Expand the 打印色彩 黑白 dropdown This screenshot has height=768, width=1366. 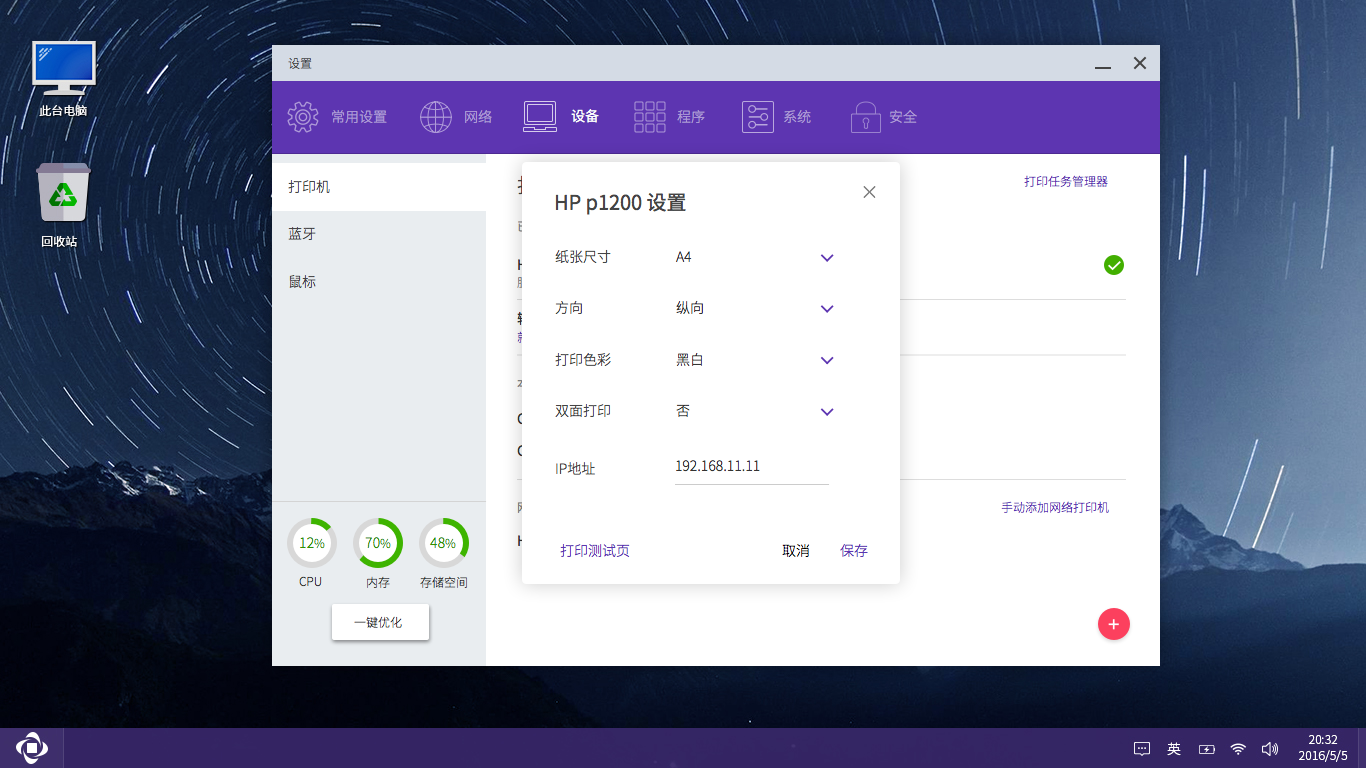pos(827,360)
